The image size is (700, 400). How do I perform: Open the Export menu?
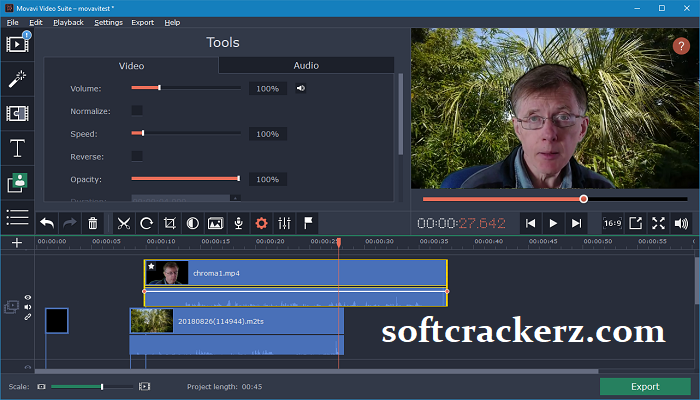142,22
